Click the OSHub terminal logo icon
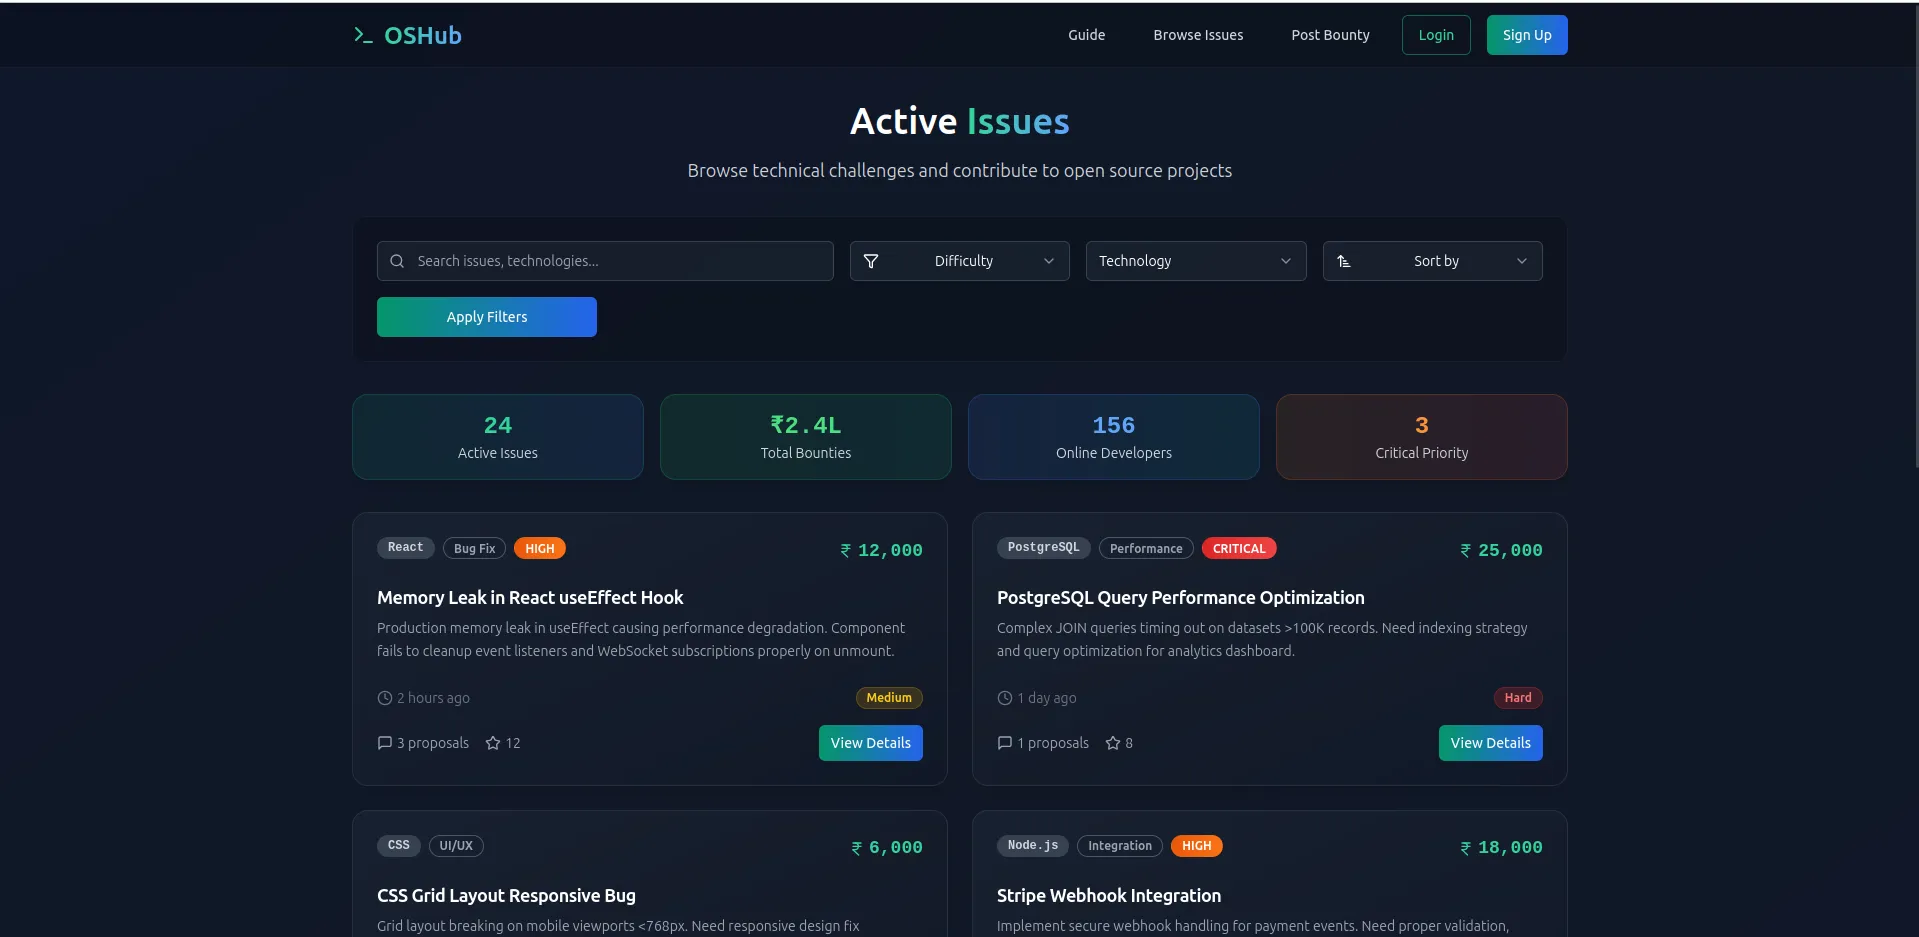1919x937 pixels. coord(362,34)
